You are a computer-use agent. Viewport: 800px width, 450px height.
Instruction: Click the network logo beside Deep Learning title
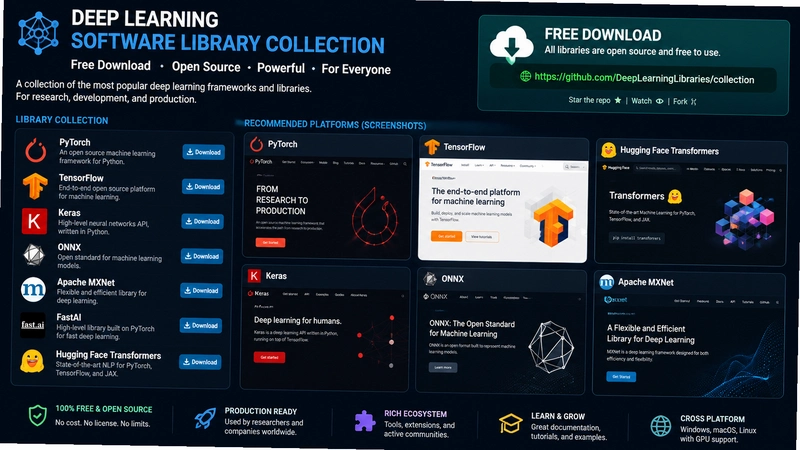click(x=38, y=33)
